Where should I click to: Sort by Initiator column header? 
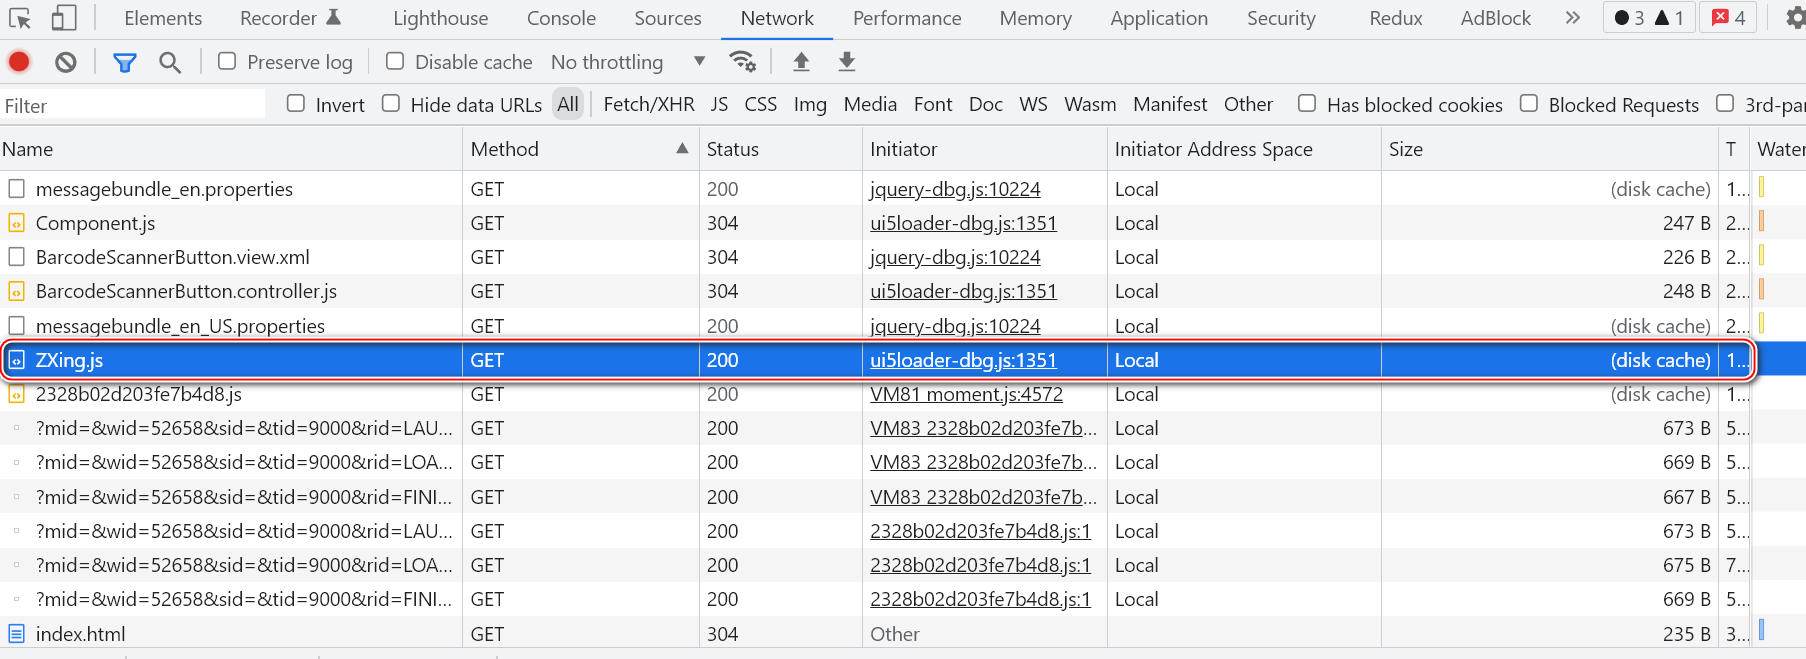984,149
